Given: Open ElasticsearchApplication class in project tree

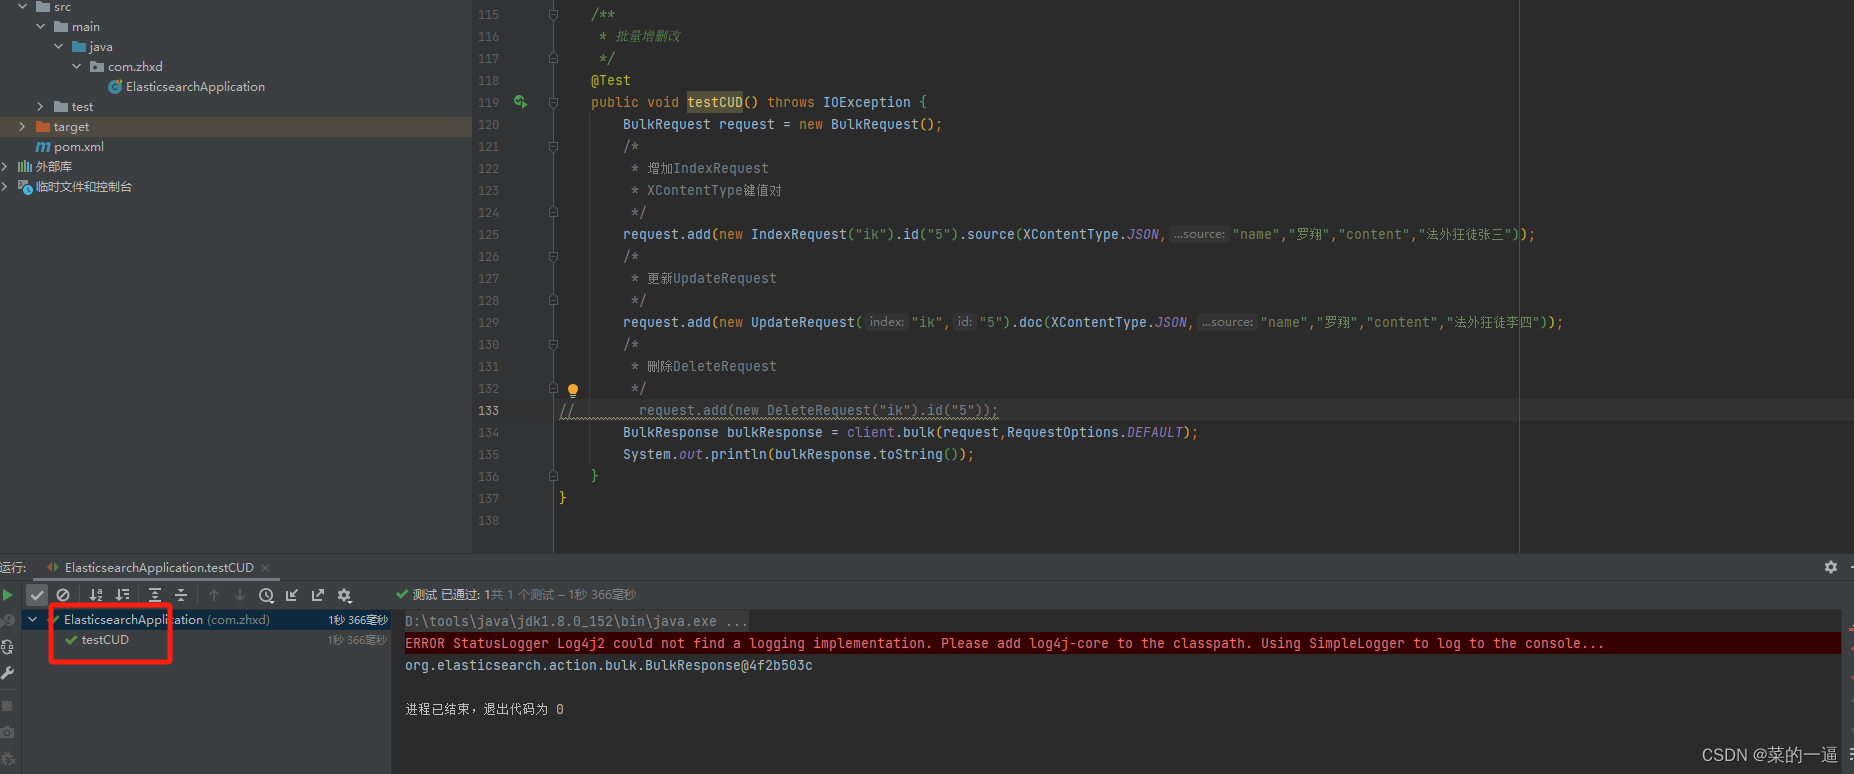Looking at the screenshot, I should pos(195,87).
